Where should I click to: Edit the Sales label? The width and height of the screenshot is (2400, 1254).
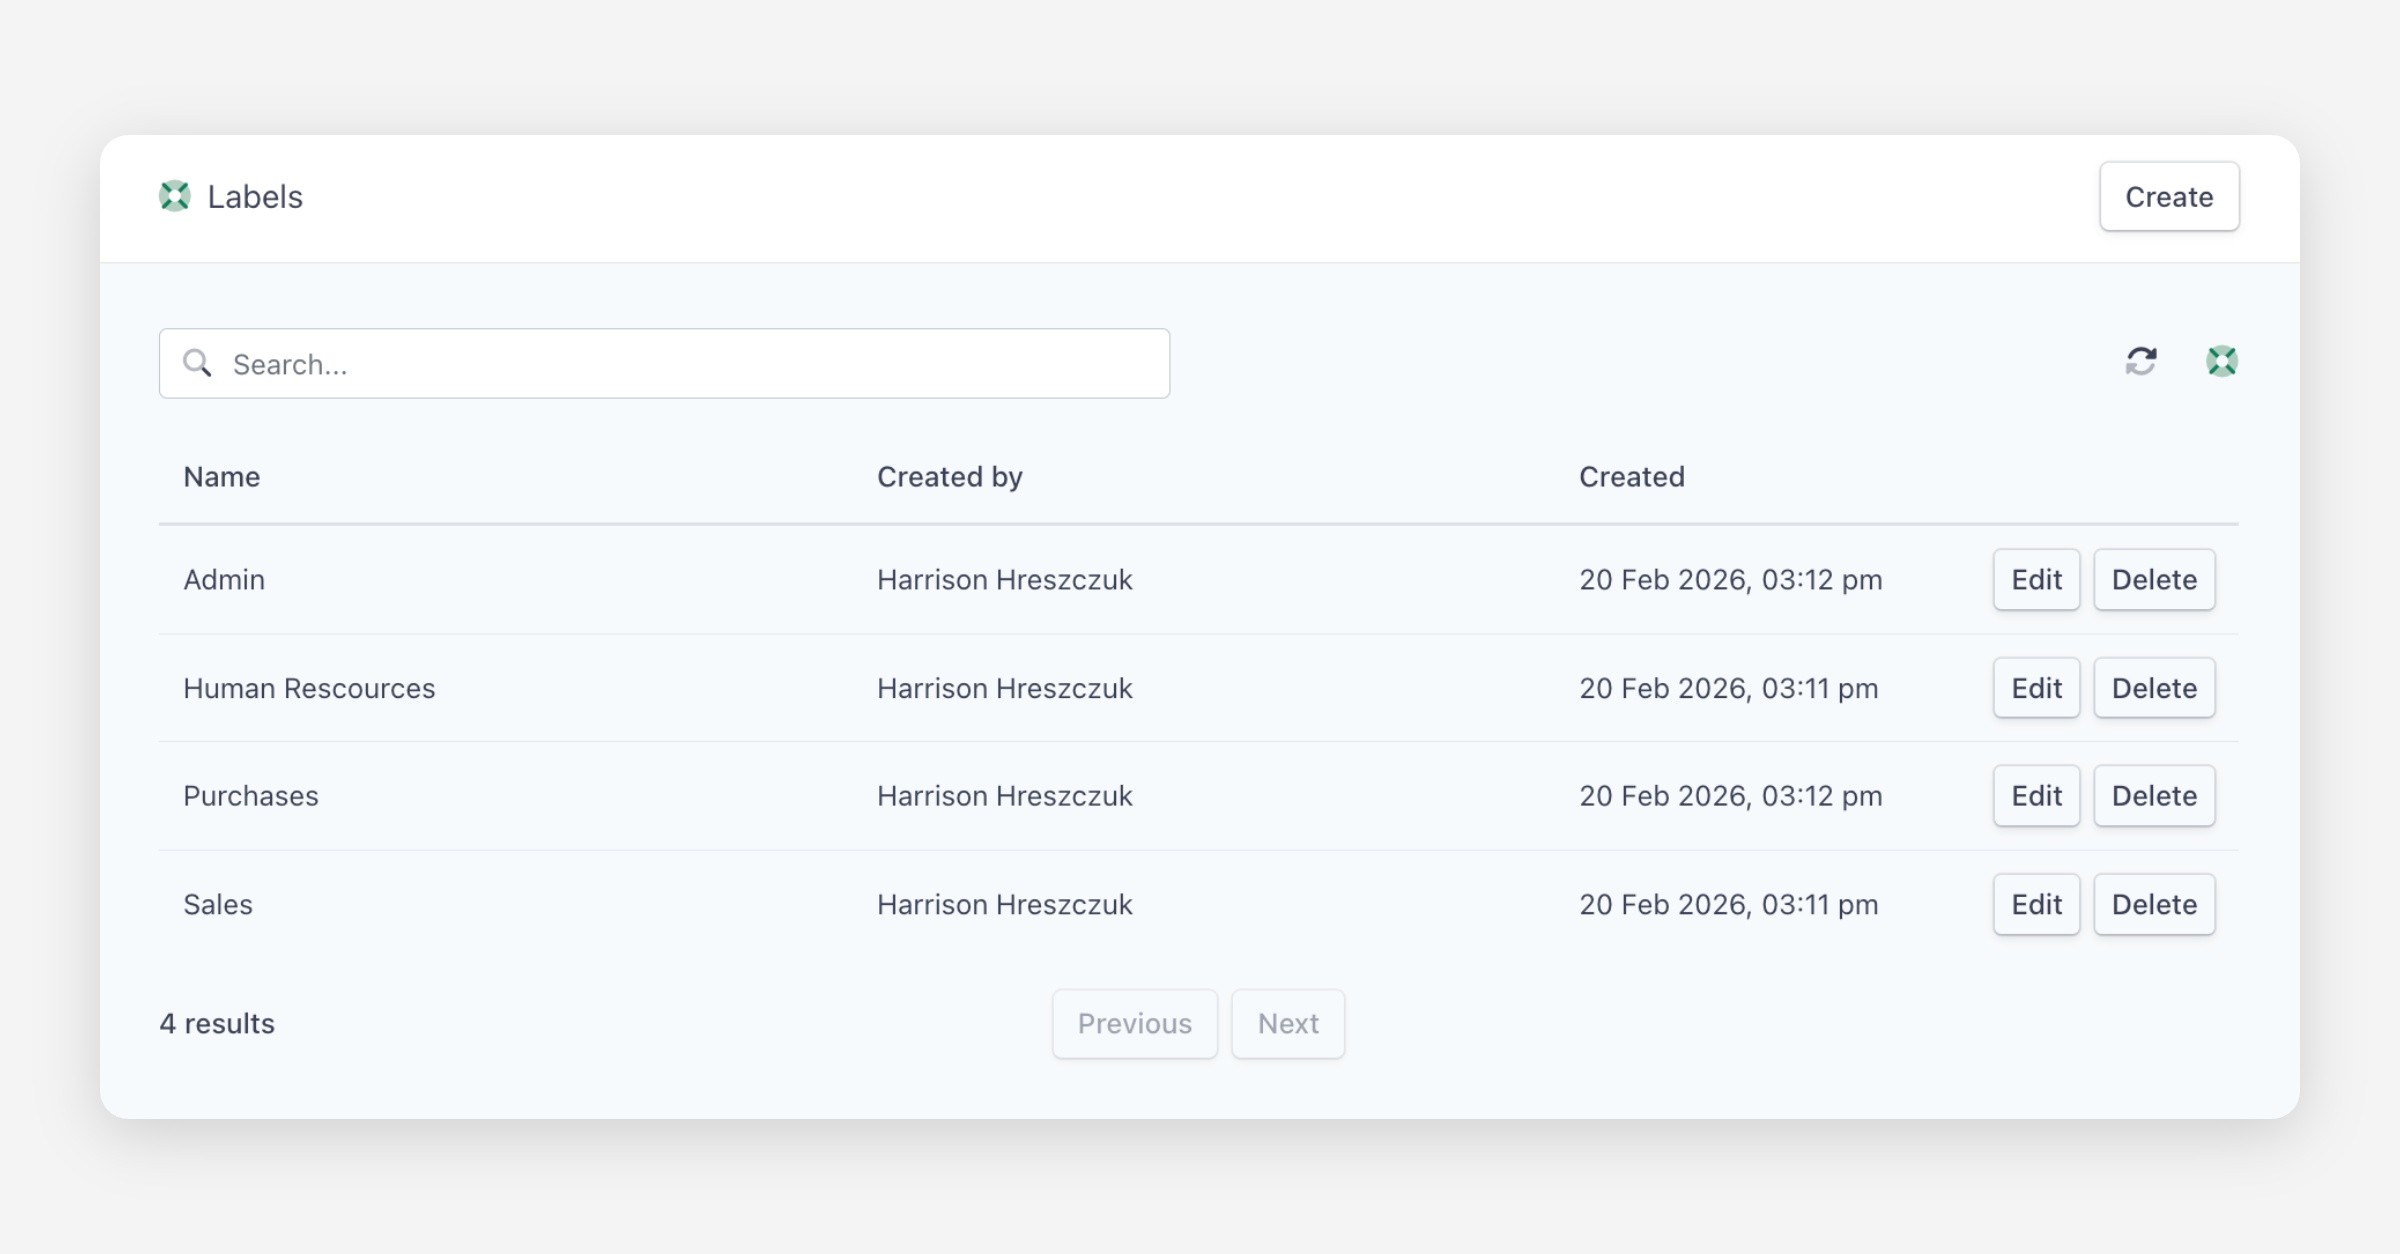tap(2036, 905)
